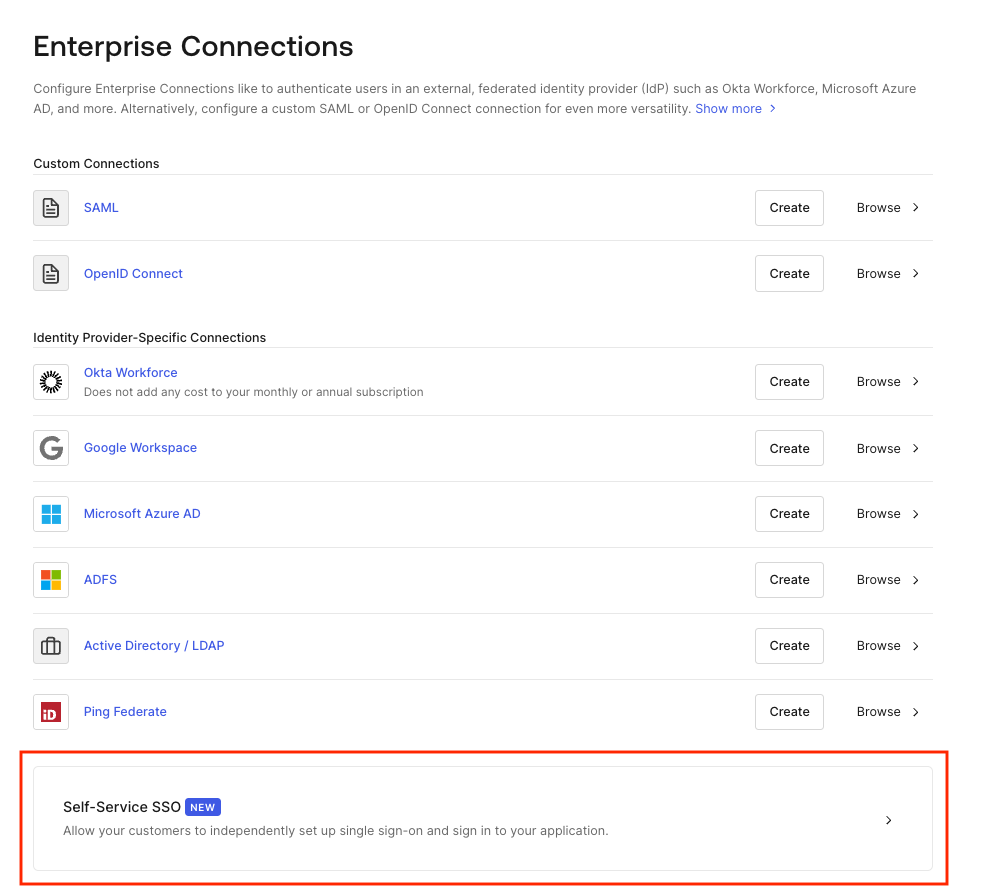Viewport: 983px width, 894px height.
Task: Open the ADFS link
Action: pyautogui.click(x=100, y=579)
